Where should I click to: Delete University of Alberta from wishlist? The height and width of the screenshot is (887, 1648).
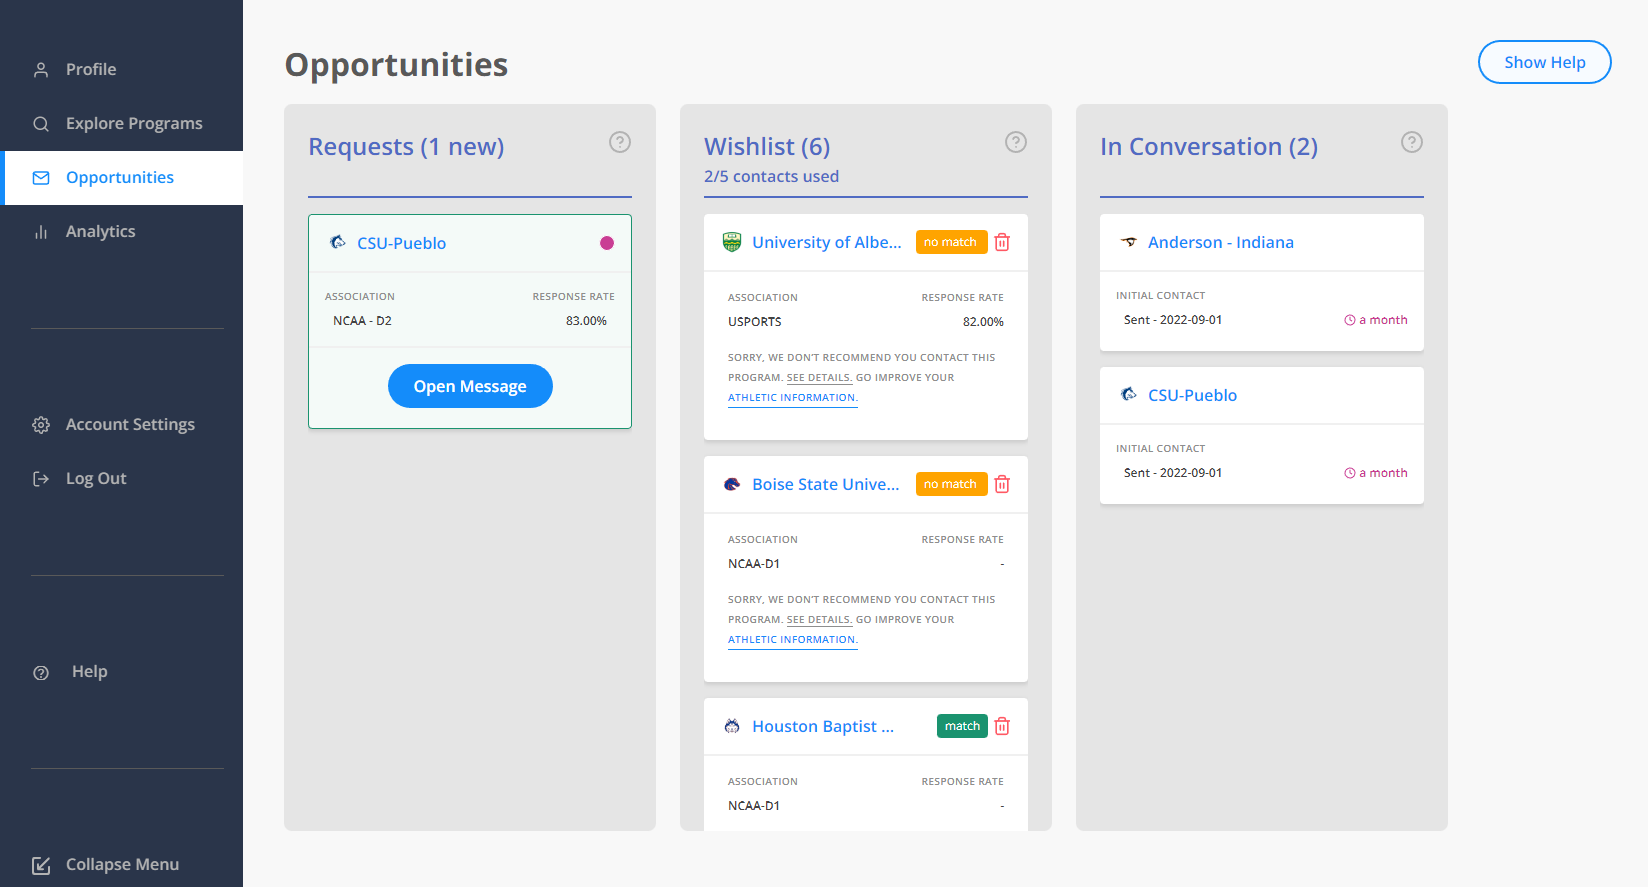pyautogui.click(x=1003, y=242)
